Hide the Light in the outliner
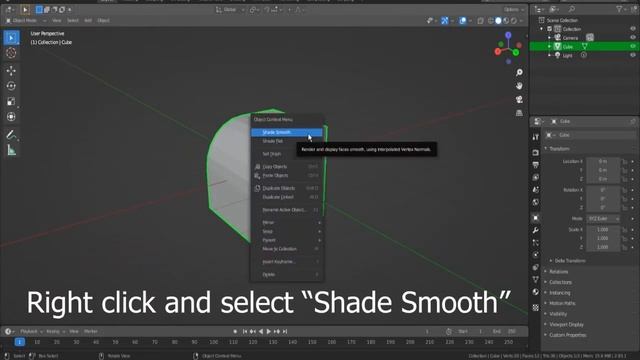Image resolution: width=640 pixels, height=360 pixels. (x=633, y=56)
